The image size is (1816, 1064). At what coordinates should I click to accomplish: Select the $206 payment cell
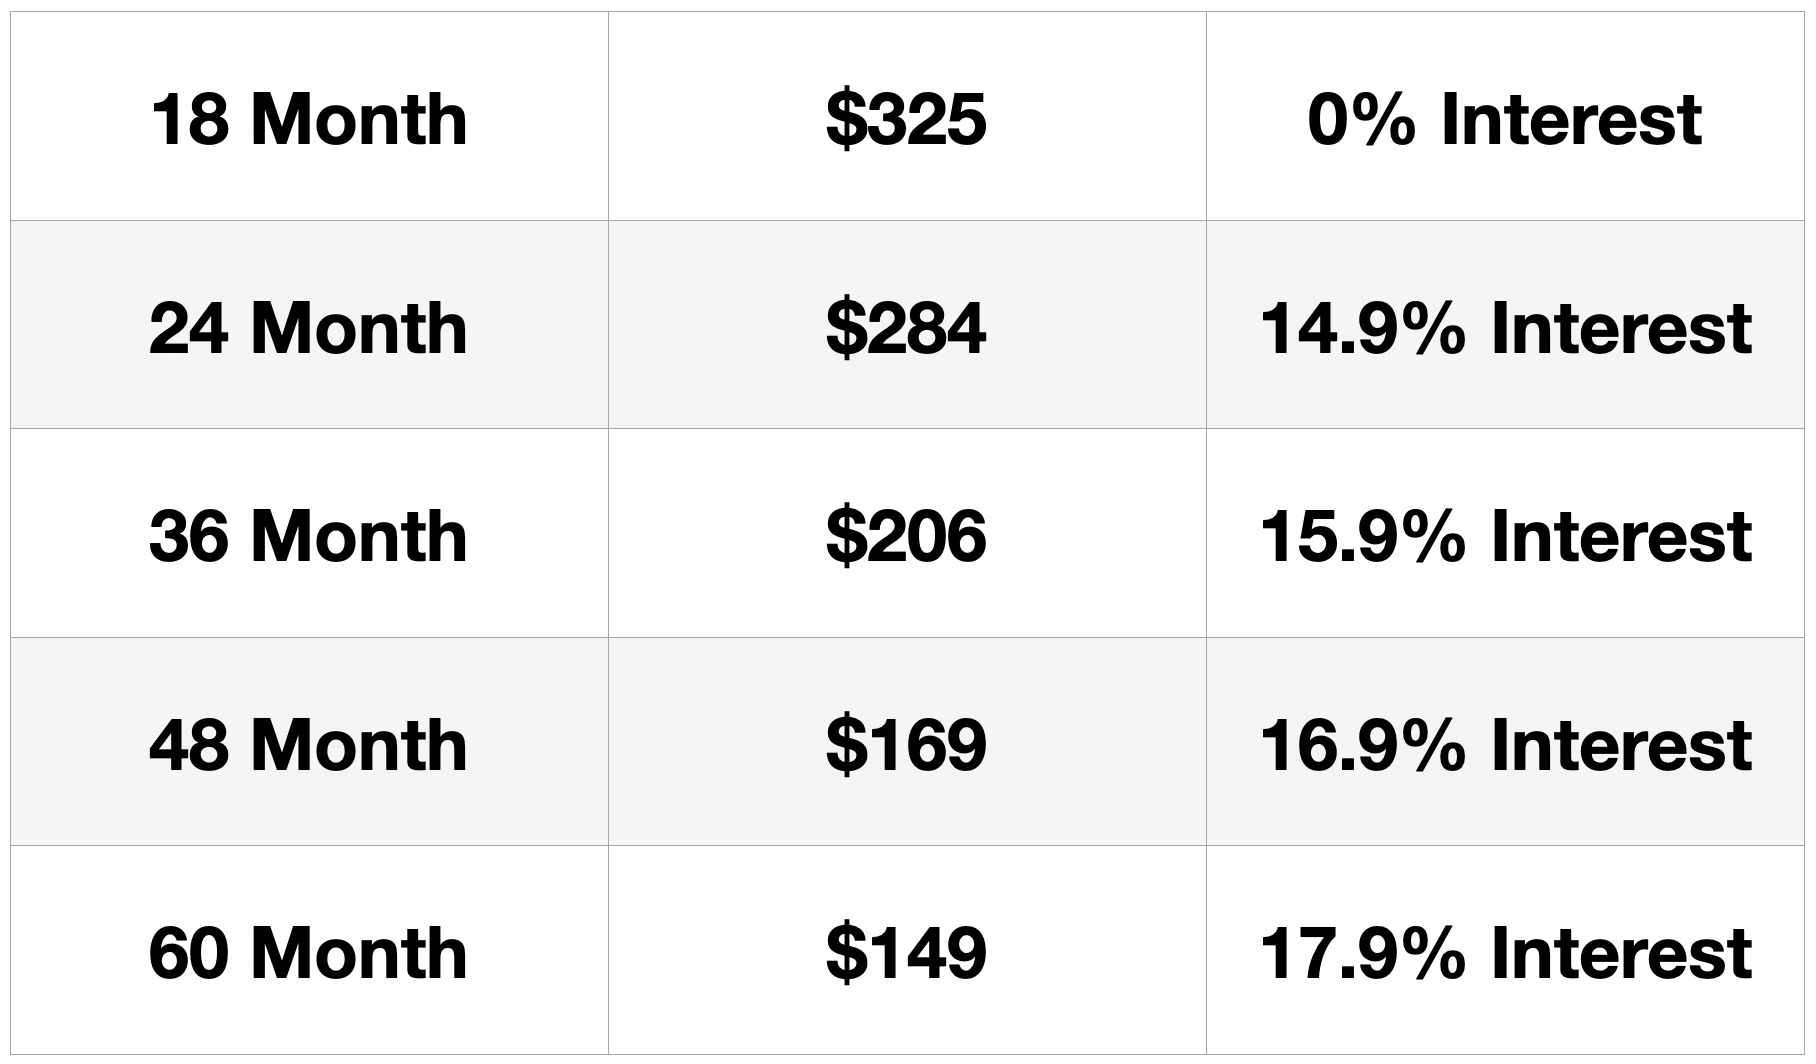[906, 535]
